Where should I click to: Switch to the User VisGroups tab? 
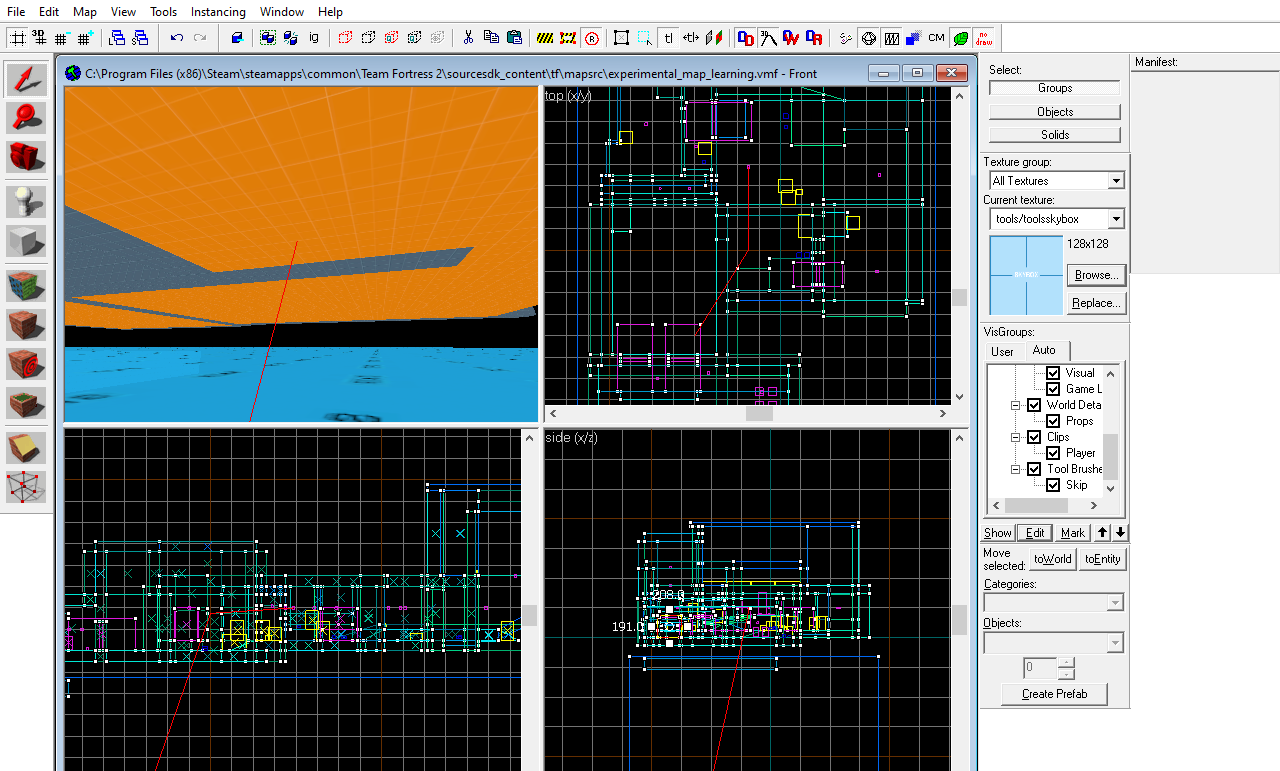1002,351
